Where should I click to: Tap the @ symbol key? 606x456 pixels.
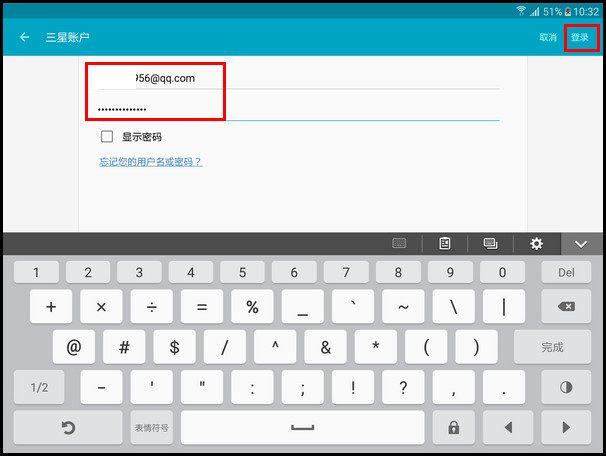[74, 347]
